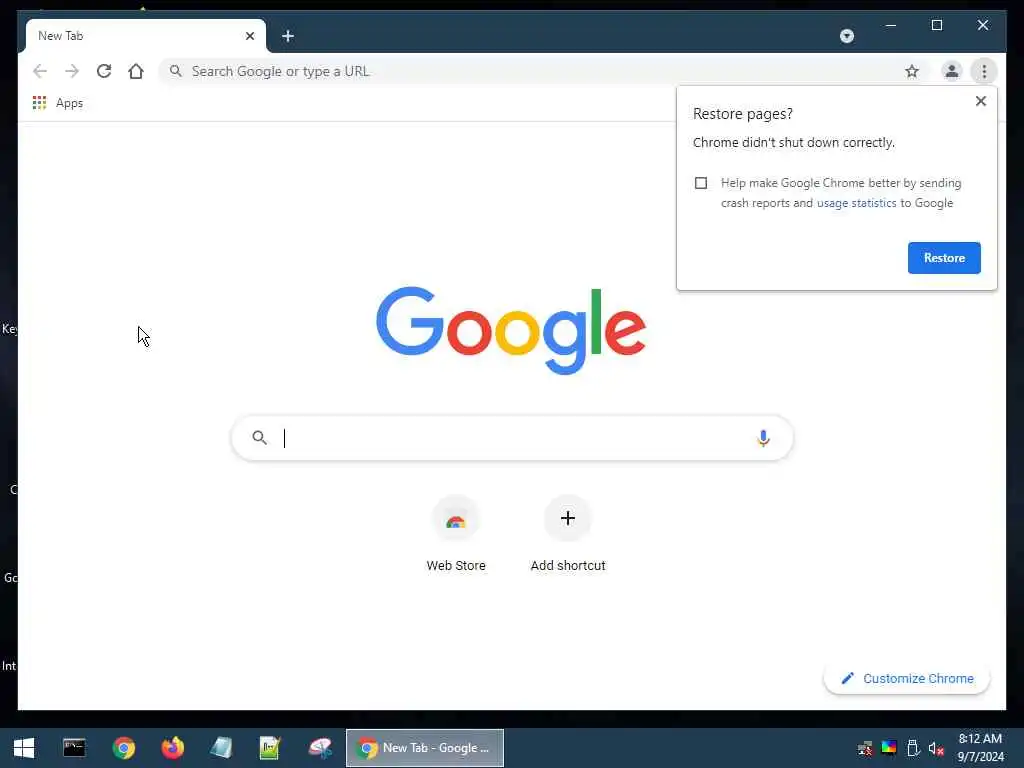Open Customize Chrome button
The image size is (1024, 768).
coord(907,679)
